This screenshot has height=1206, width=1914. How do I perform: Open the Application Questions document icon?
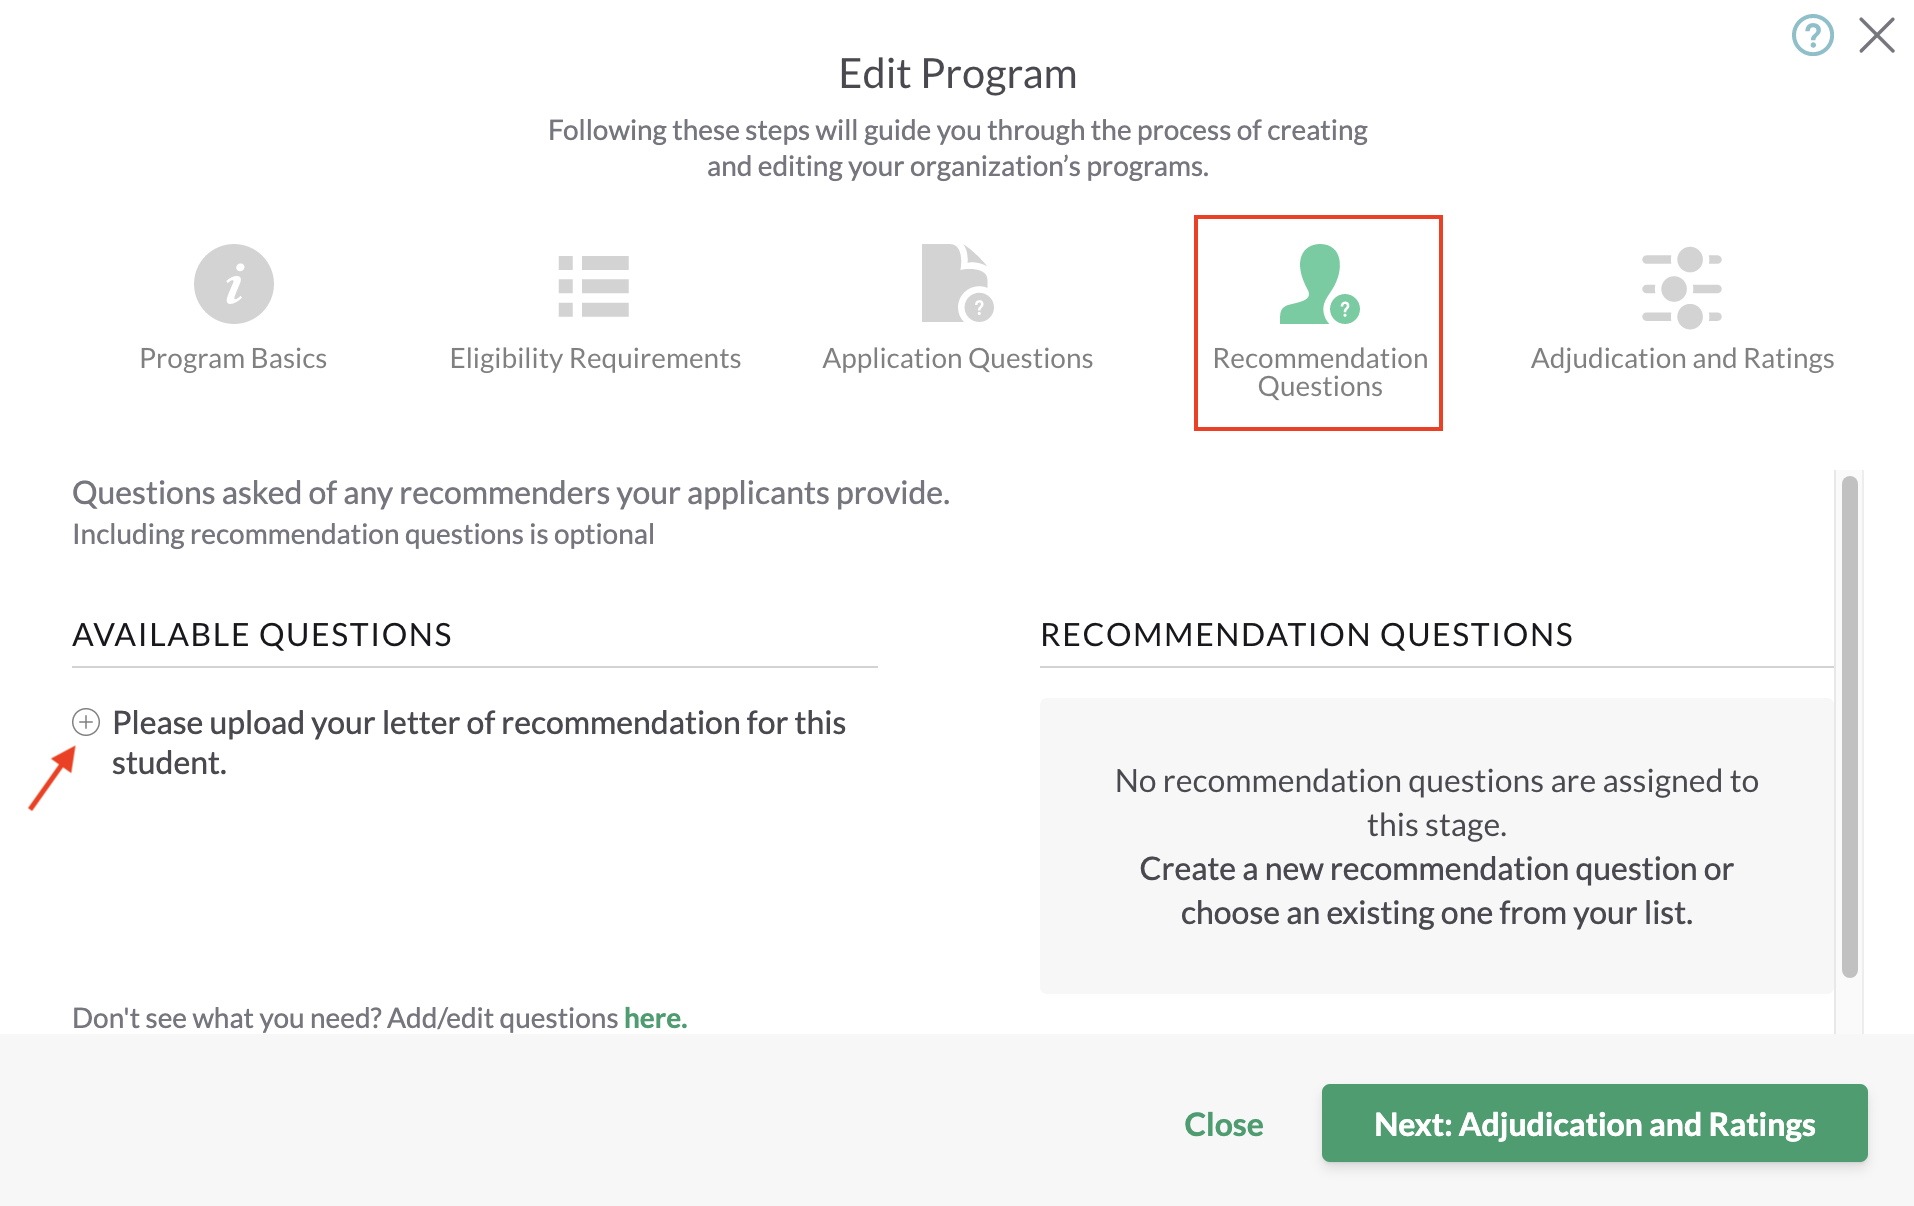pyautogui.click(x=957, y=283)
